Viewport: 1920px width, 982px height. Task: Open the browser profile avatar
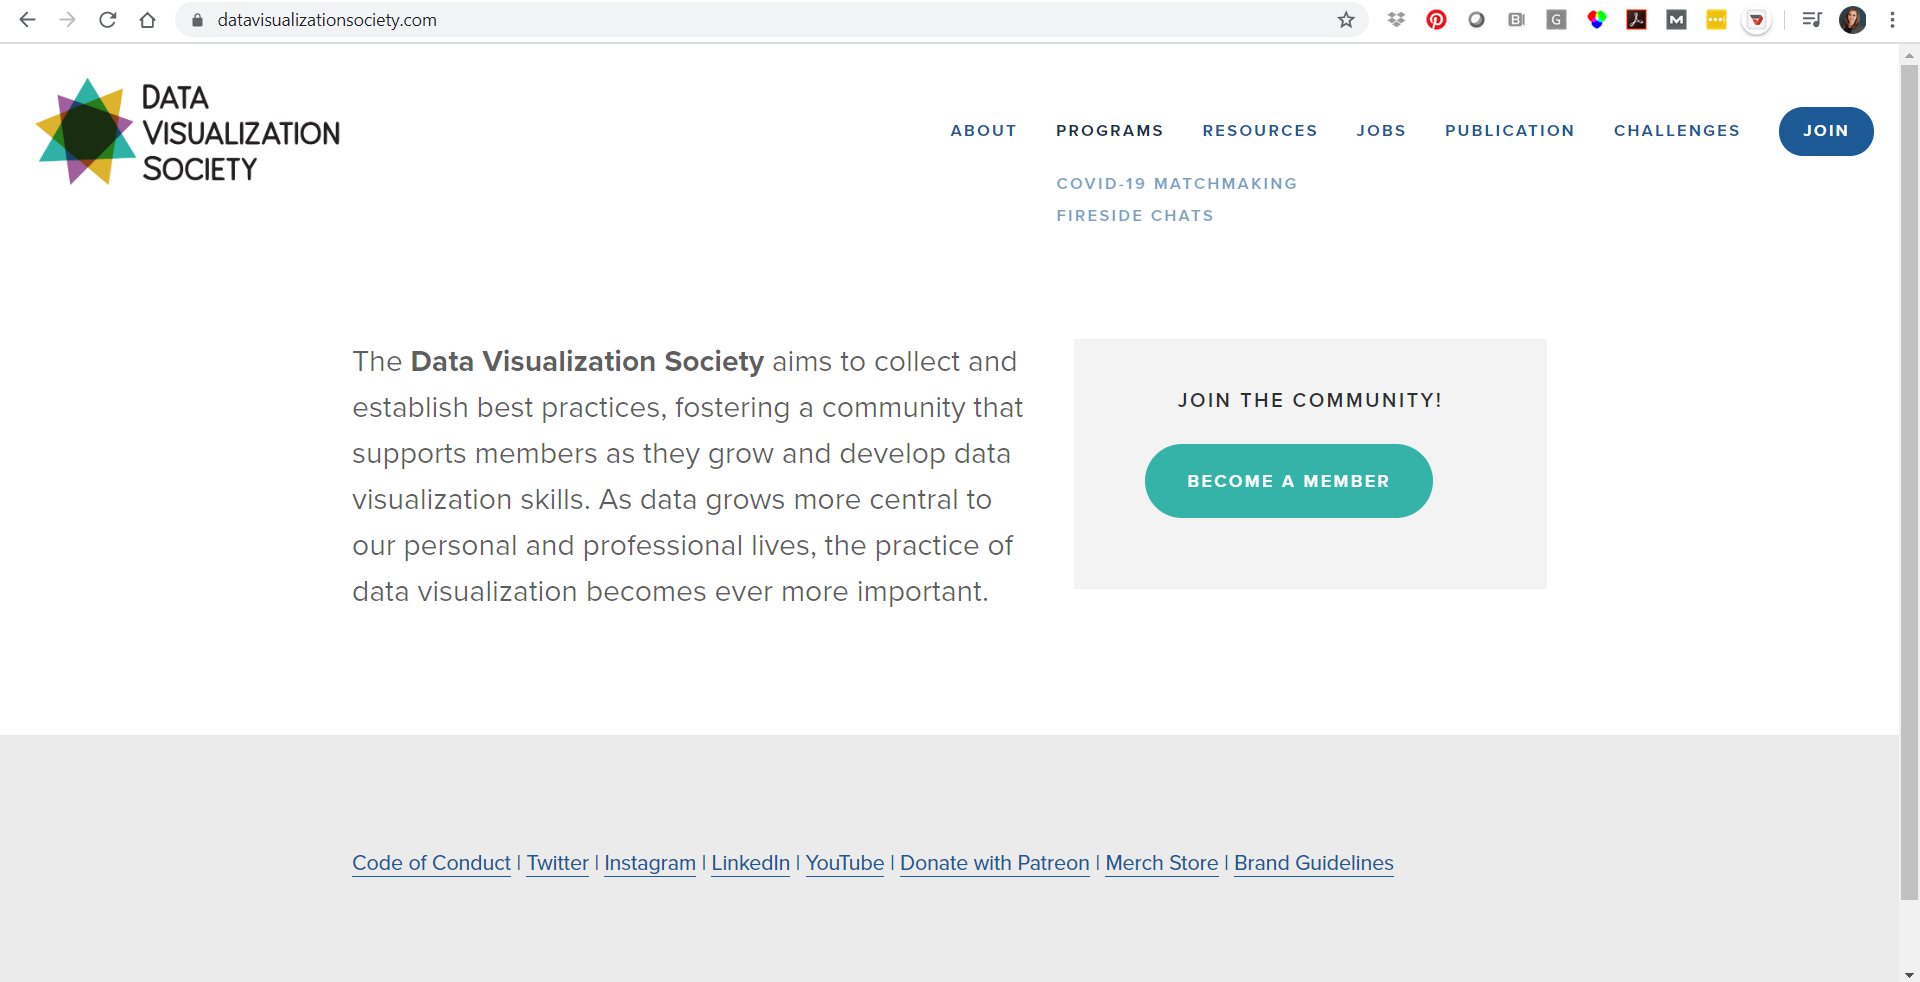(x=1853, y=20)
